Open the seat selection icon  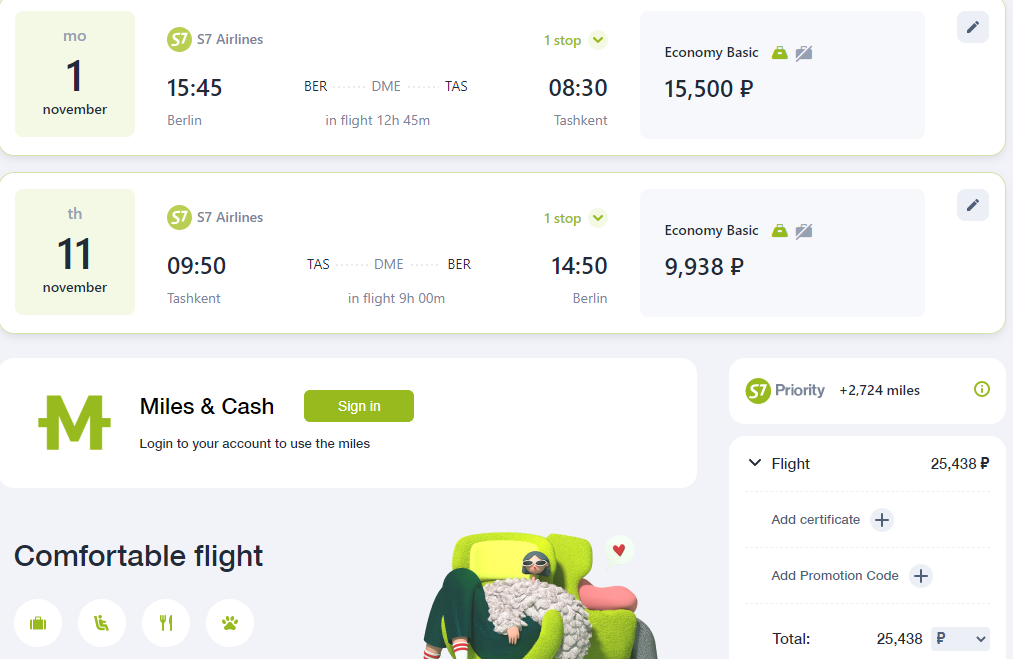pos(101,623)
